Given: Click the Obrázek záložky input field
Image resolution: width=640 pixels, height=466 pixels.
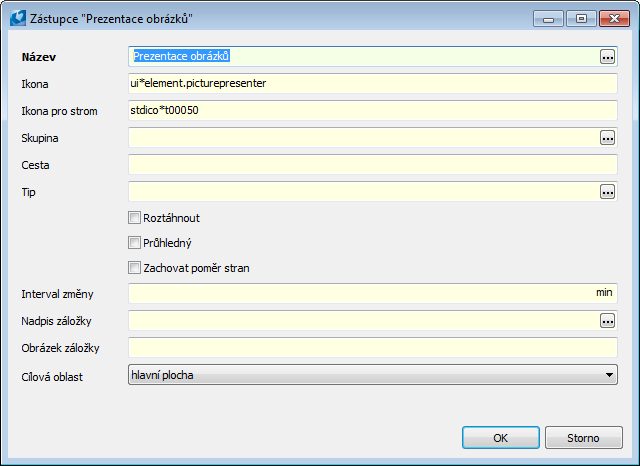Looking at the screenshot, I should click(373, 348).
